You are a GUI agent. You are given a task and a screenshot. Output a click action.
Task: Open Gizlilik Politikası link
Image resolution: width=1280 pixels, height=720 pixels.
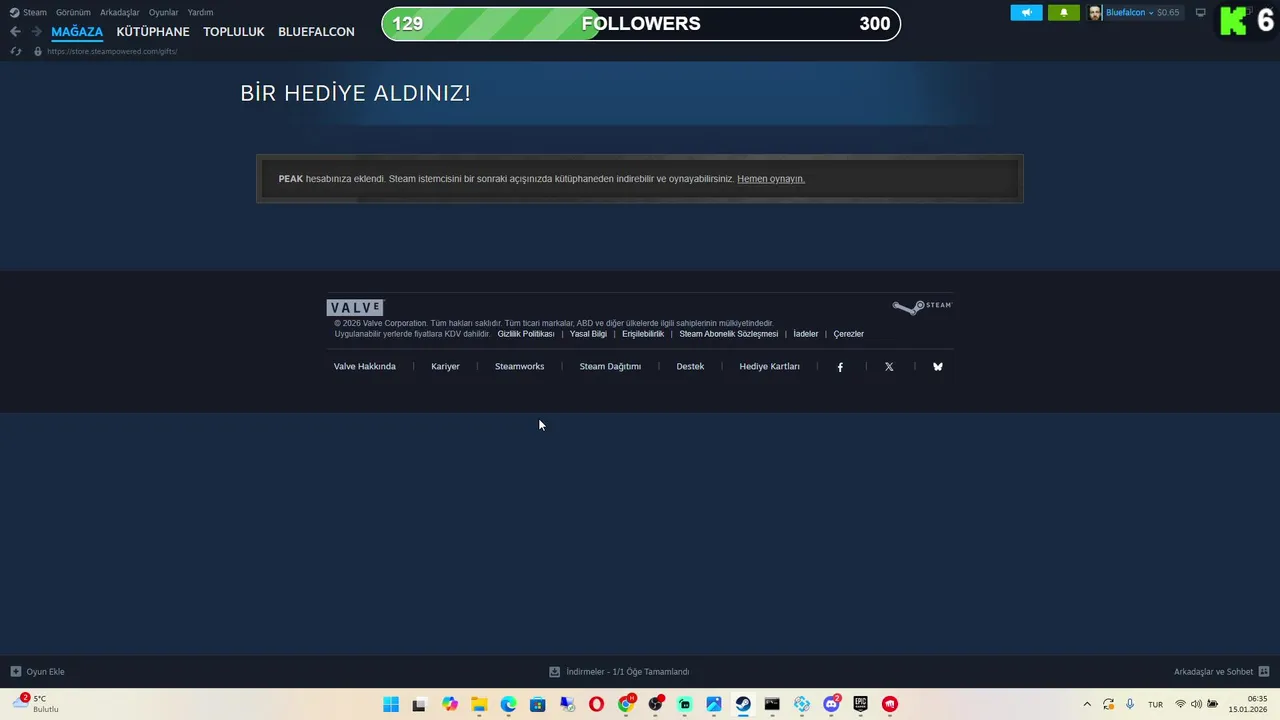(526, 334)
